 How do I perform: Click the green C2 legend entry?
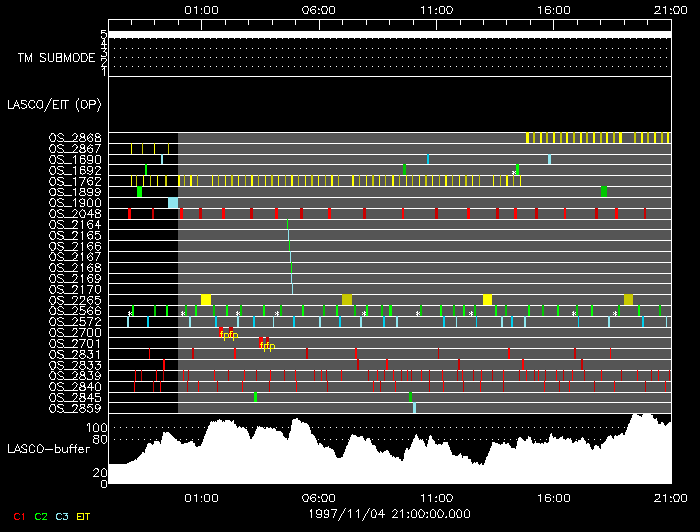coord(41,515)
